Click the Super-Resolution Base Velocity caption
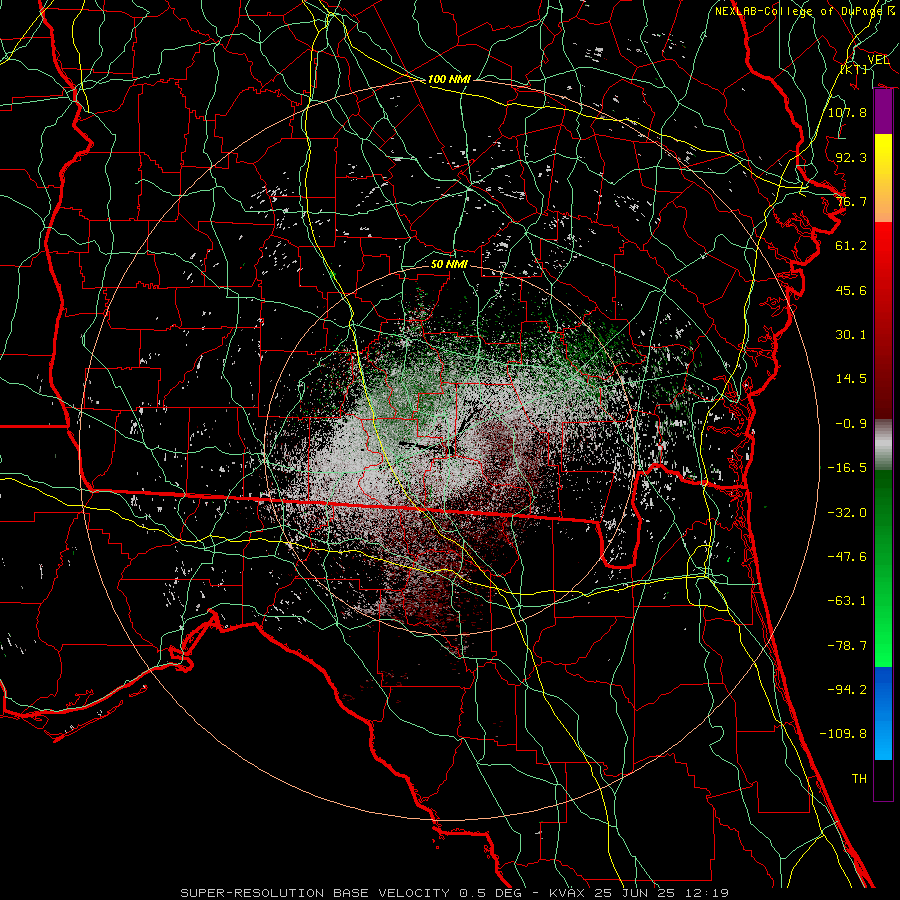 (455, 893)
